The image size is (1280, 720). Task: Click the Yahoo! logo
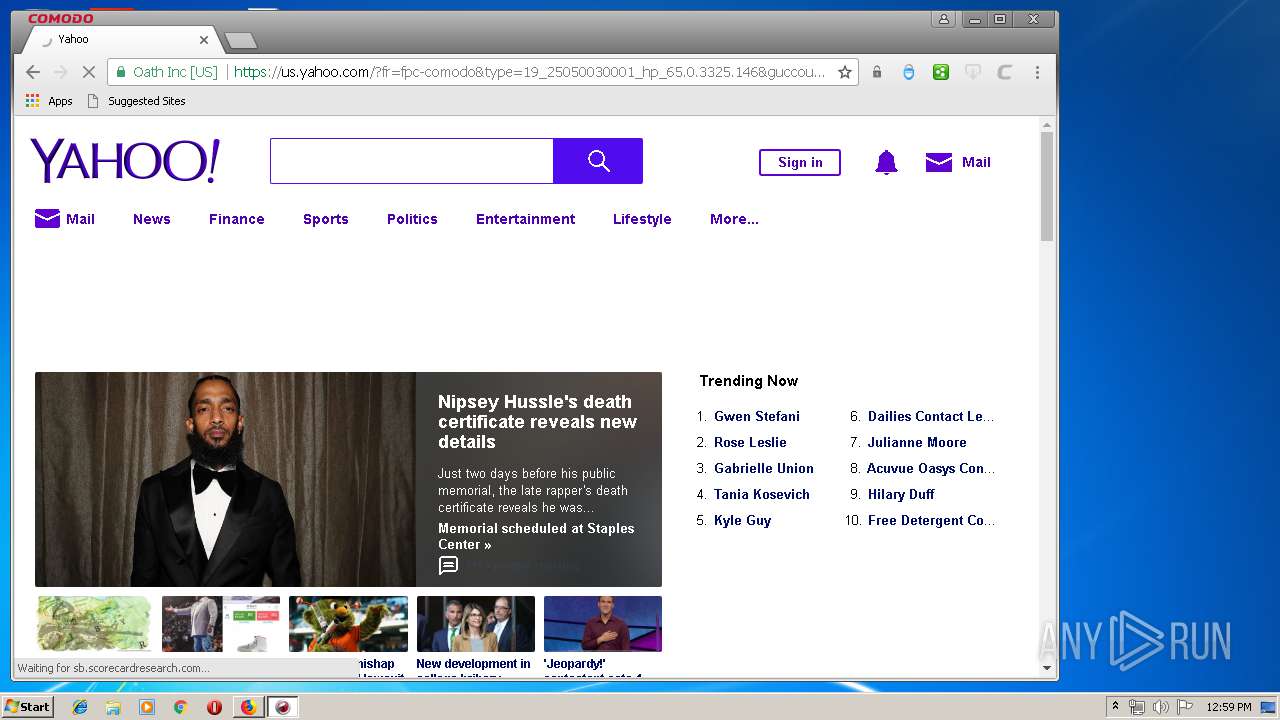point(125,161)
